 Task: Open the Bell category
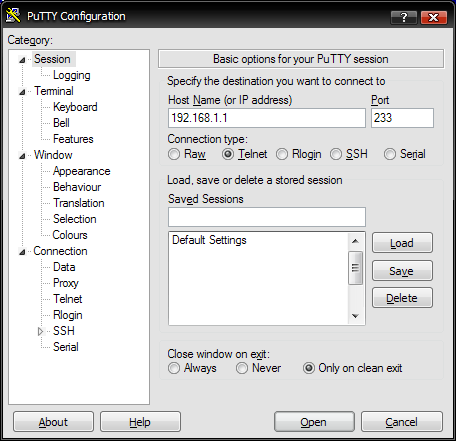(x=61, y=123)
